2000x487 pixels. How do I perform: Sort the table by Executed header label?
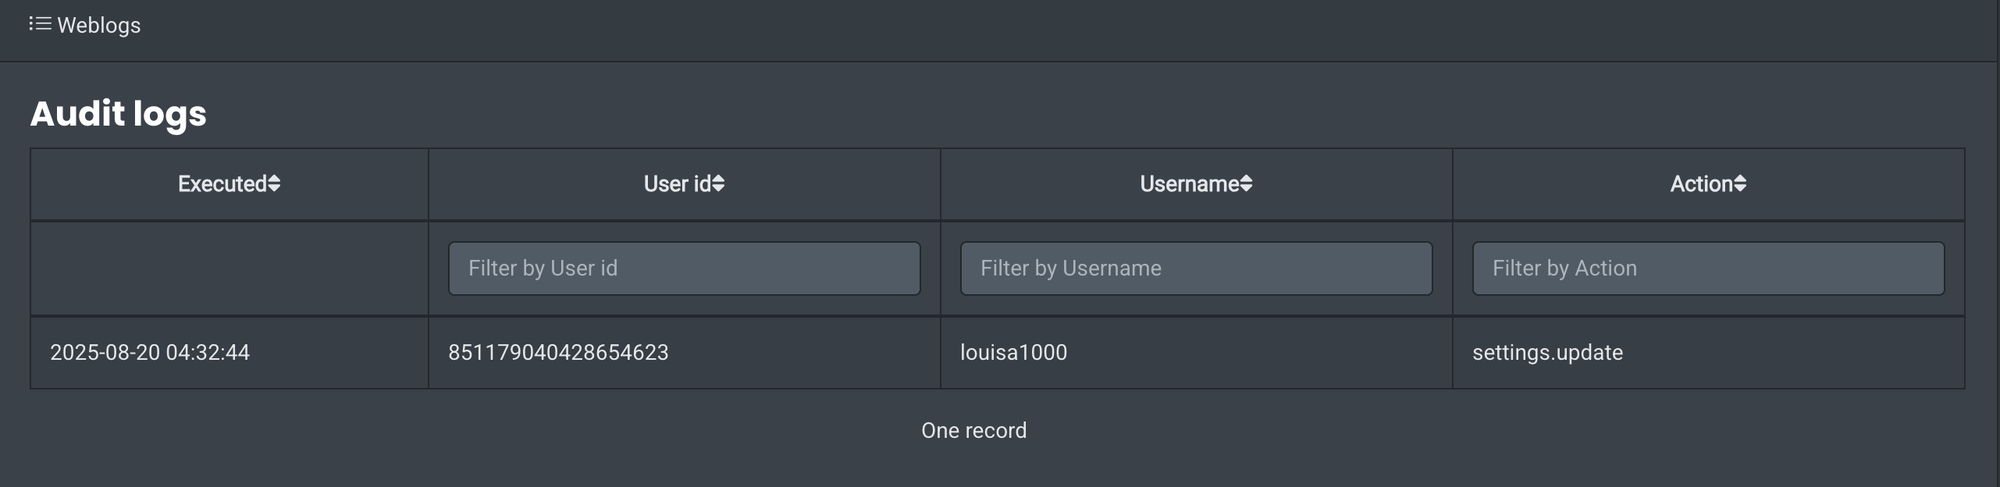(222, 184)
